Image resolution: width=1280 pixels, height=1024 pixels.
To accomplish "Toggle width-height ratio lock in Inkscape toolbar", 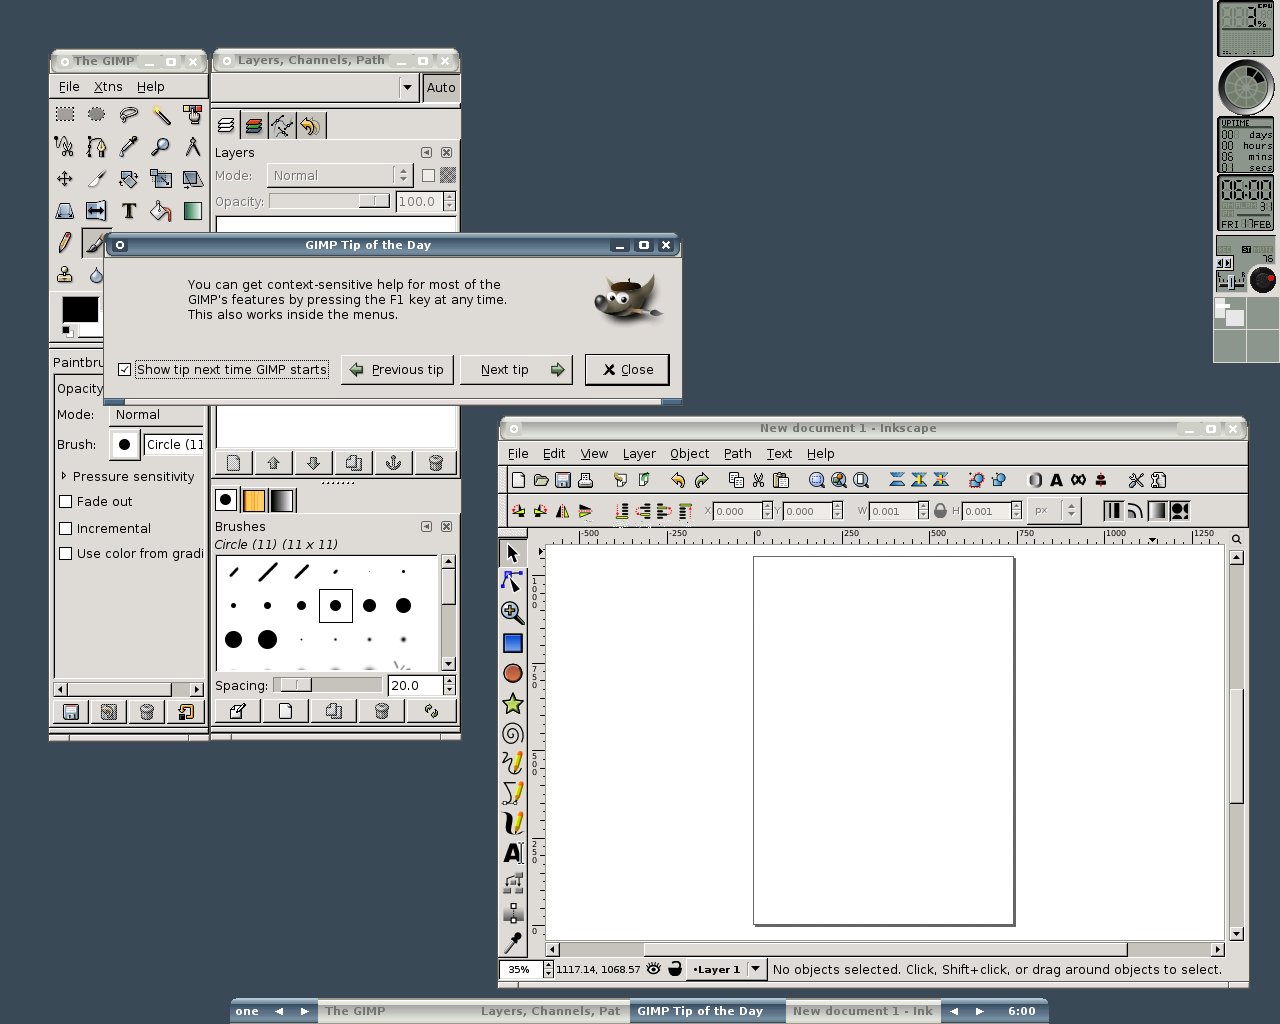I will click(940, 511).
